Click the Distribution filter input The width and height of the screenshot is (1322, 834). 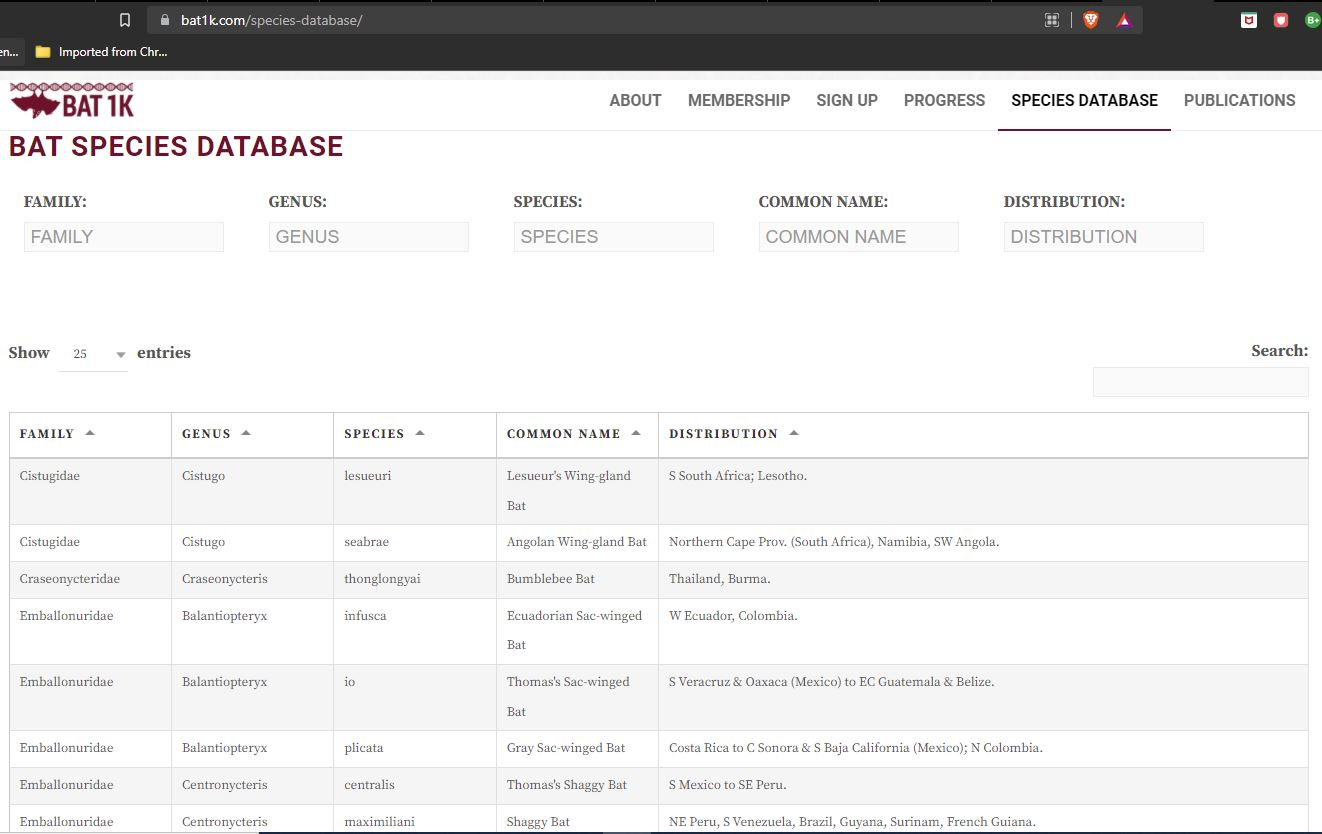(x=1104, y=237)
